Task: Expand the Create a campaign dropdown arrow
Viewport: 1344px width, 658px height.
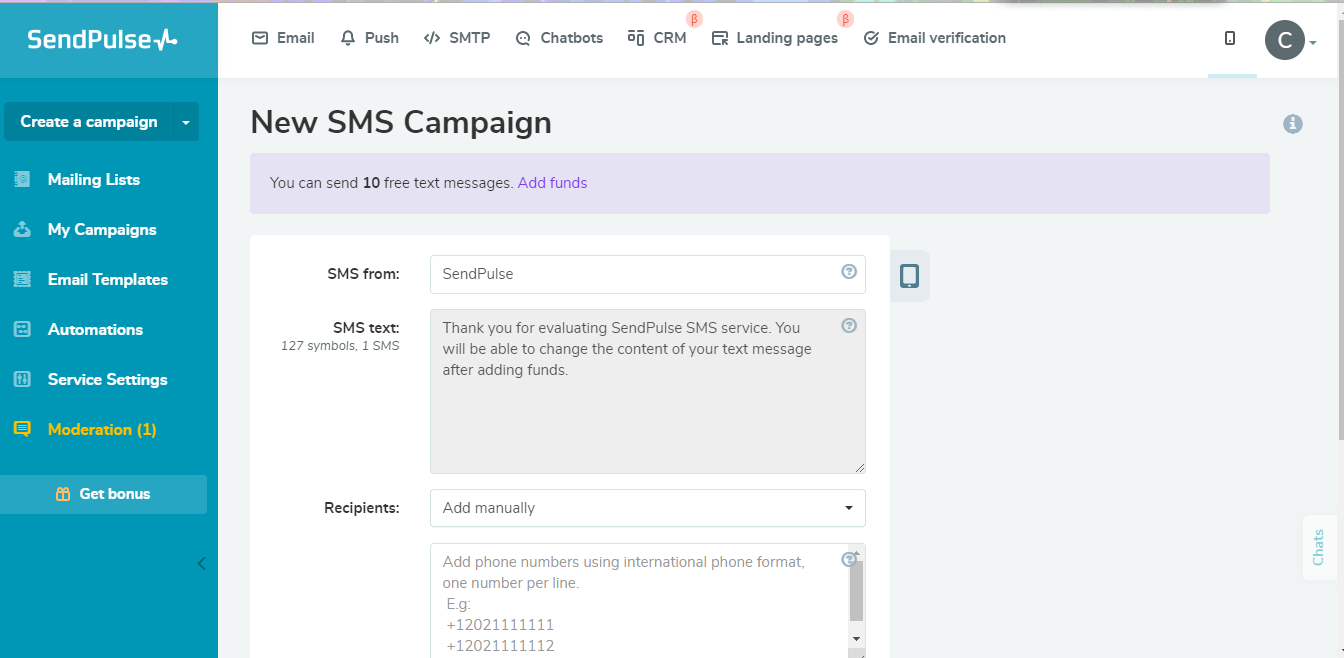Action: point(186,122)
